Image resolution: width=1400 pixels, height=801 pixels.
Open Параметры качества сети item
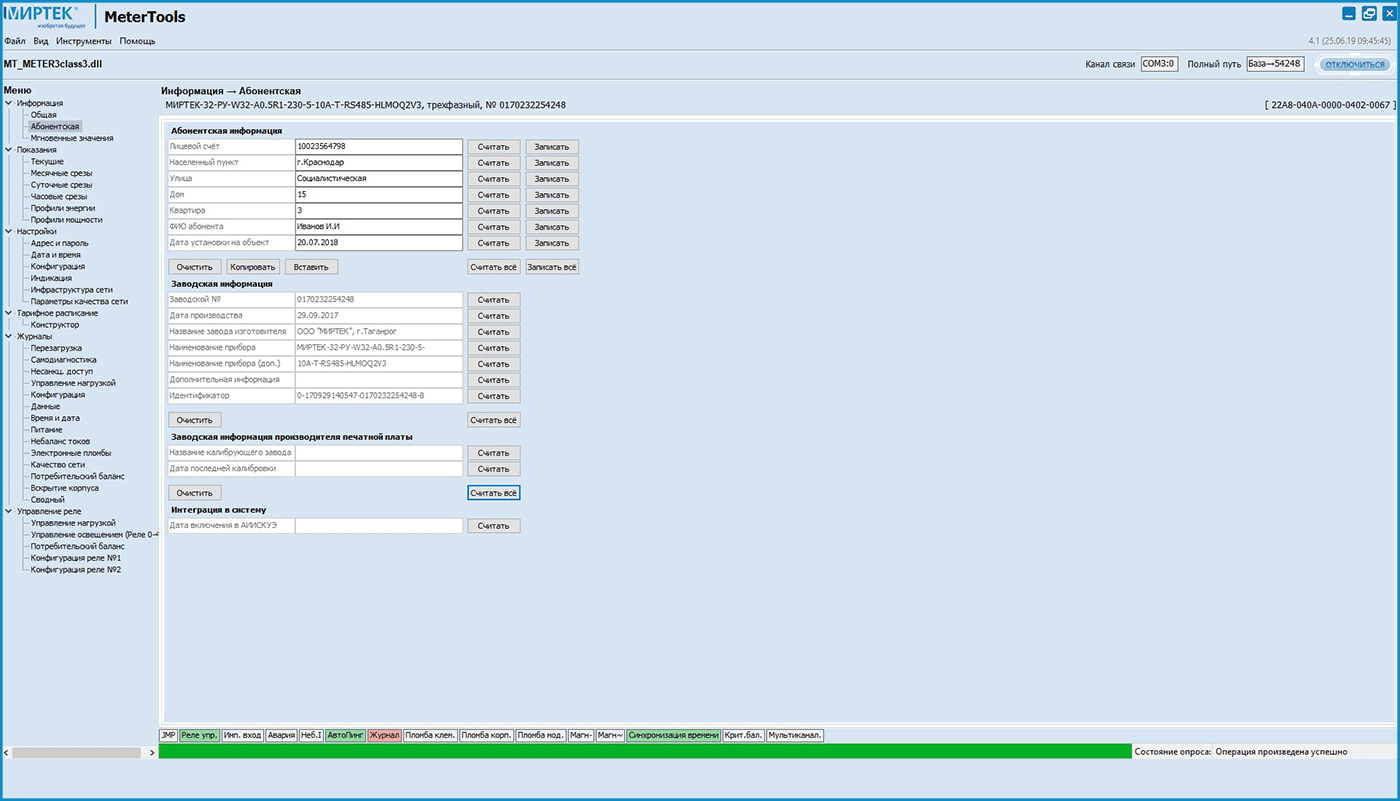pyautogui.click(x=79, y=301)
